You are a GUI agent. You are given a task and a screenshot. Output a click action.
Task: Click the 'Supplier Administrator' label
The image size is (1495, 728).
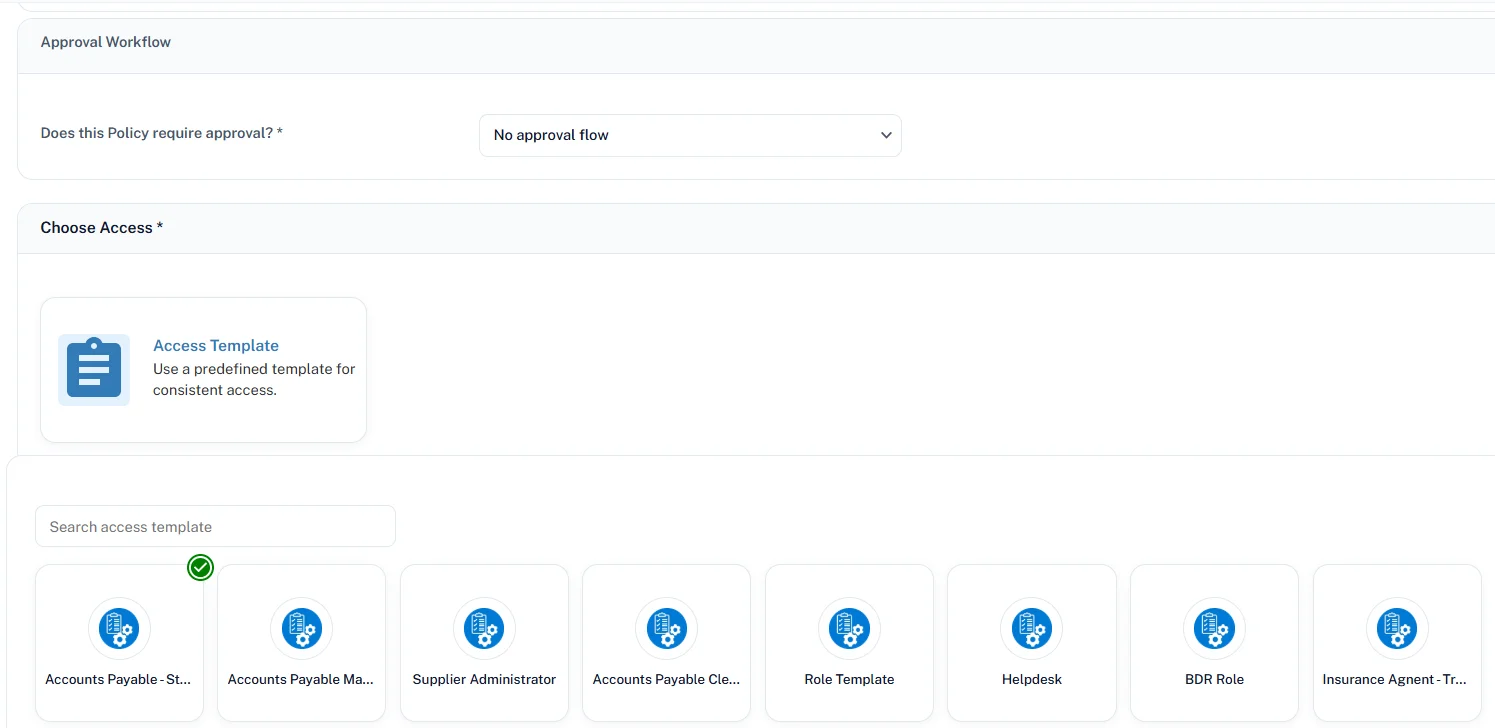(x=484, y=679)
